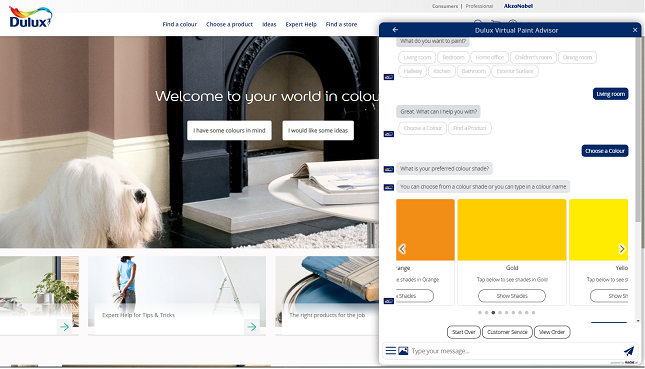Click I would like some ideas
Screen dimensions: 645x369
(x=318, y=130)
